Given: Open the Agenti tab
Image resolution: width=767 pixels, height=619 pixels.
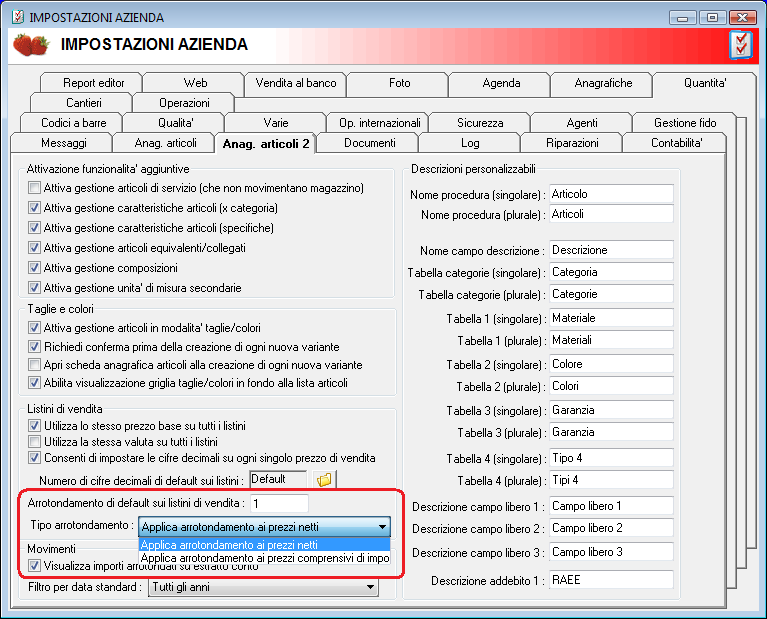Looking at the screenshot, I should click(x=582, y=123).
